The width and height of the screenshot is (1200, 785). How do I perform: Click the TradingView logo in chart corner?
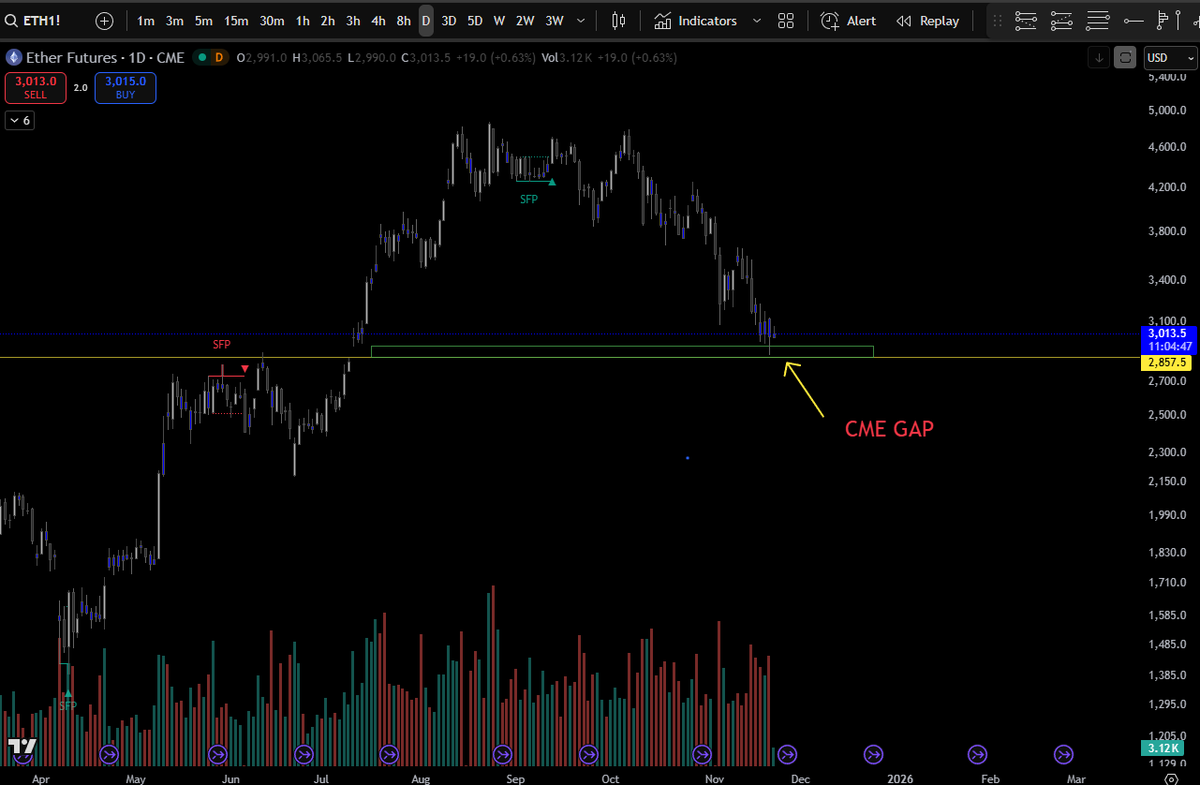(x=23, y=746)
